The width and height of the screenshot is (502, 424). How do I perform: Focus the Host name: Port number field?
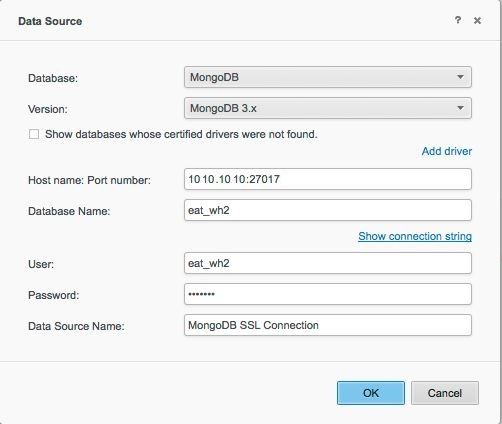pos(328,179)
